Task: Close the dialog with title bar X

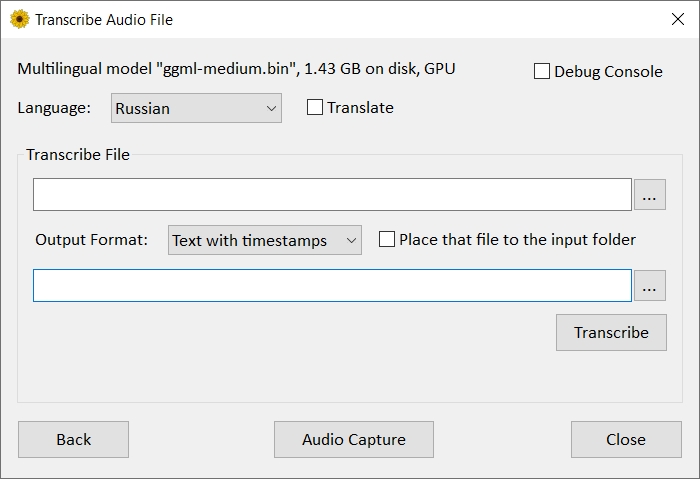Action: [678, 19]
